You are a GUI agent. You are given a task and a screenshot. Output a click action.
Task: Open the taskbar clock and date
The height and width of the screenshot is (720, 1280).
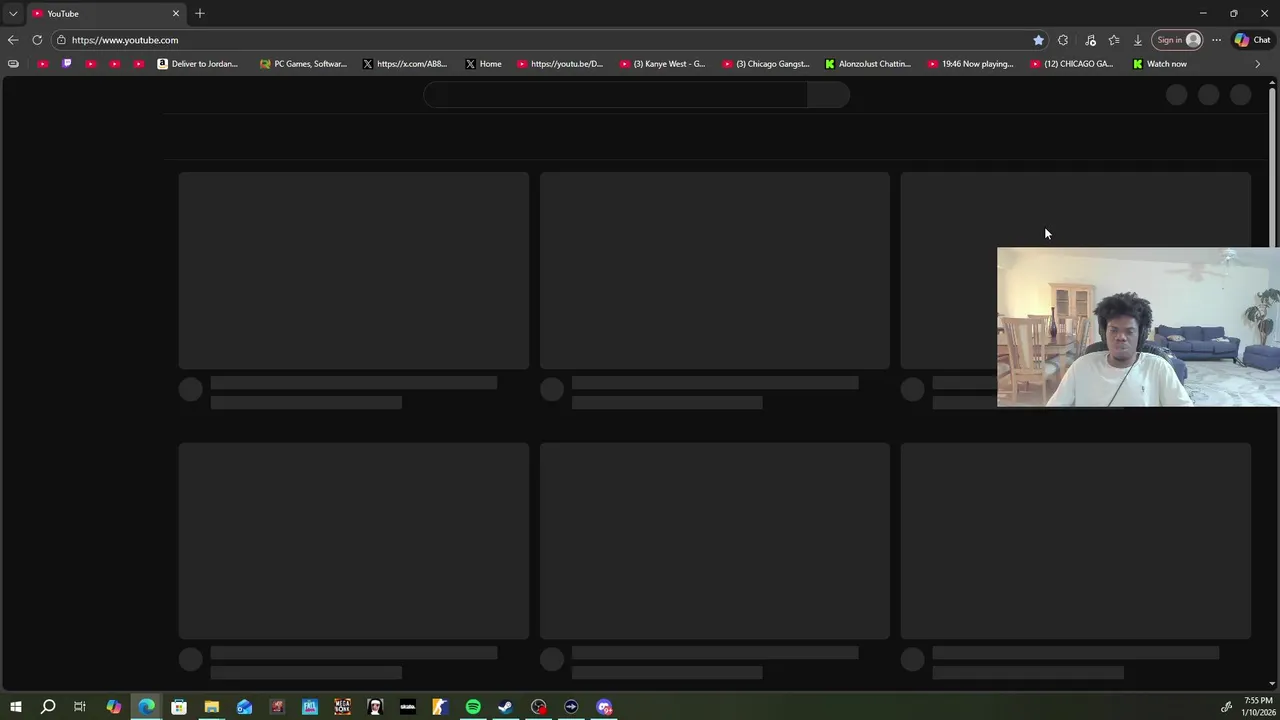pos(1258,707)
